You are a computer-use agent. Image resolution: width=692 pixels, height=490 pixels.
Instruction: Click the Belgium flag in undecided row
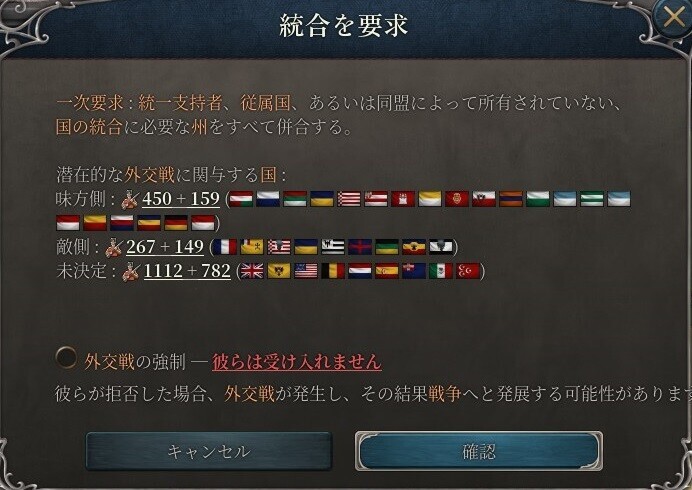pyautogui.click(x=333, y=271)
